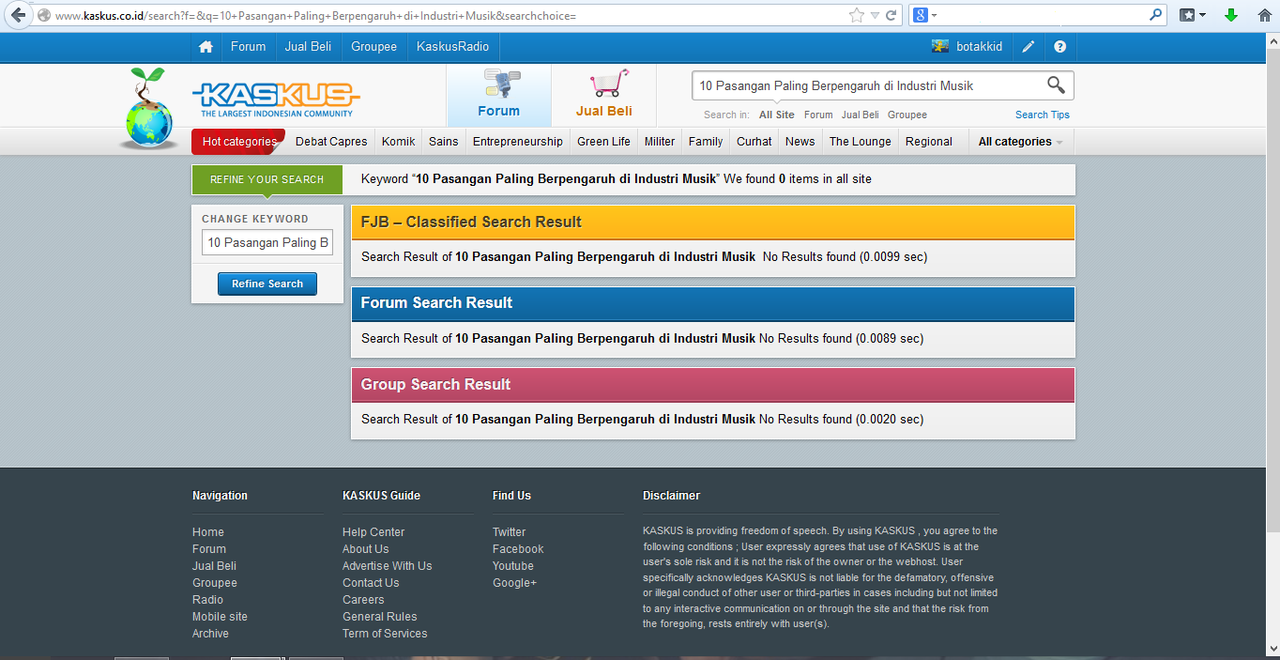
Task: Select All Site search scope
Action: pyautogui.click(x=777, y=115)
